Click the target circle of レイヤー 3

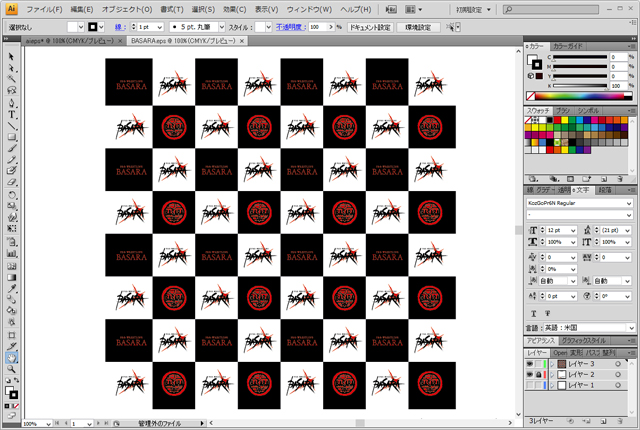click(x=618, y=364)
